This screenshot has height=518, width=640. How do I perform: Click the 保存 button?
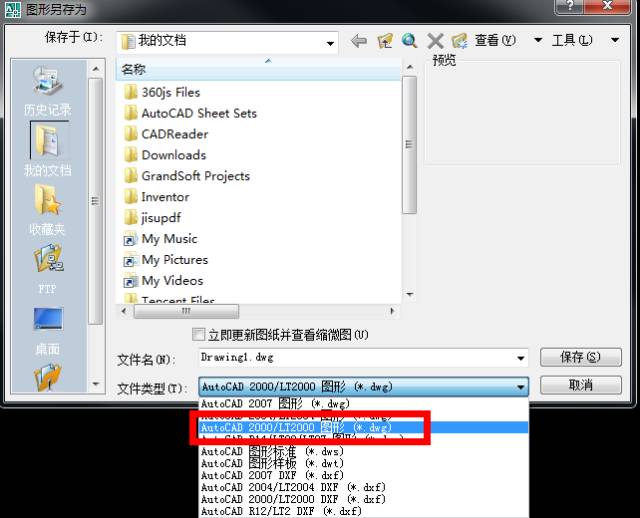tap(580, 358)
